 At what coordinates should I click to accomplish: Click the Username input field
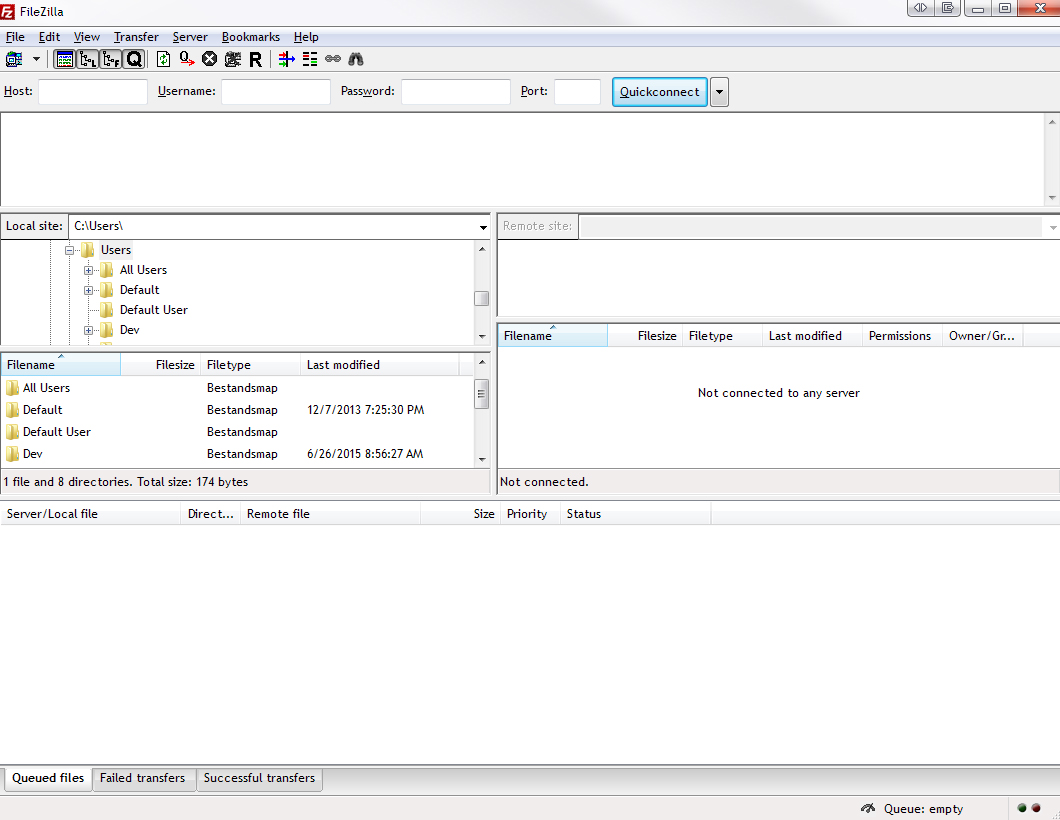pyautogui.click(x=276, y=91)
